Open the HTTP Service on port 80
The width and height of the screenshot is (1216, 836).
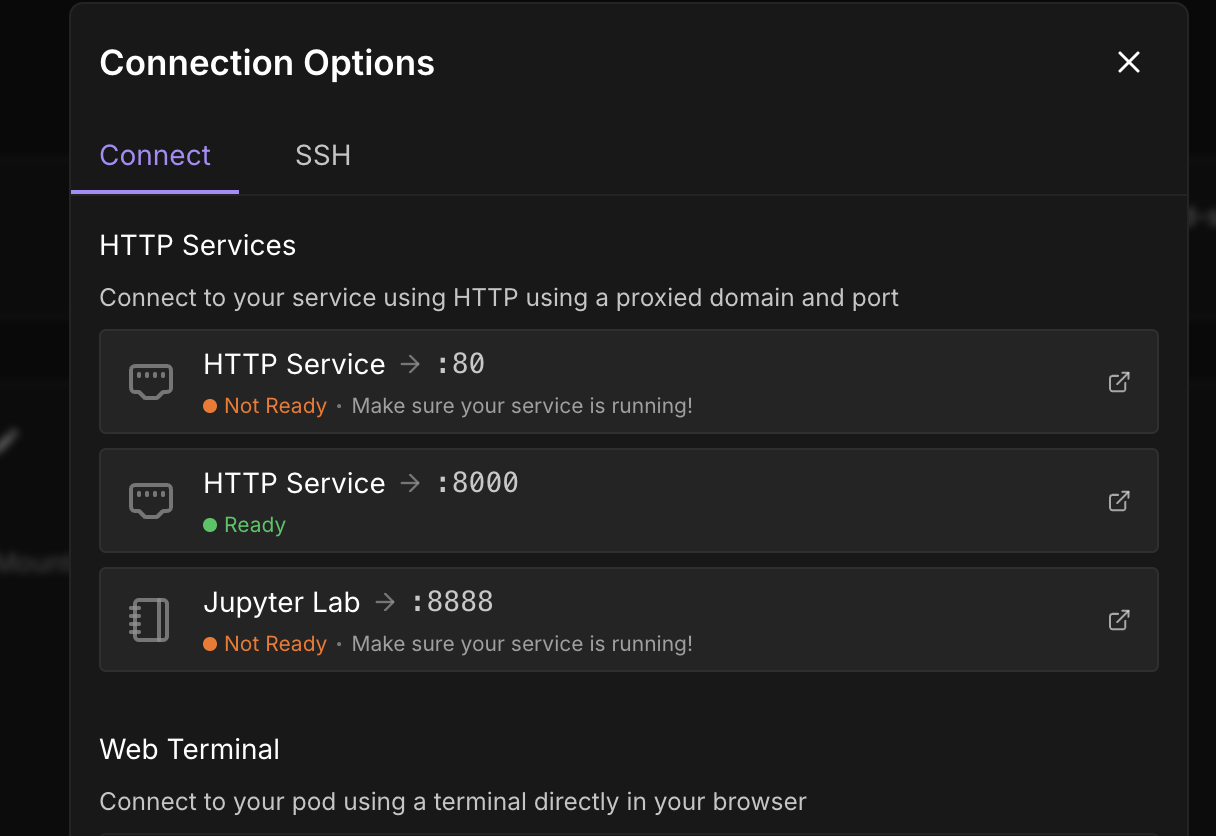coord(628,382)
